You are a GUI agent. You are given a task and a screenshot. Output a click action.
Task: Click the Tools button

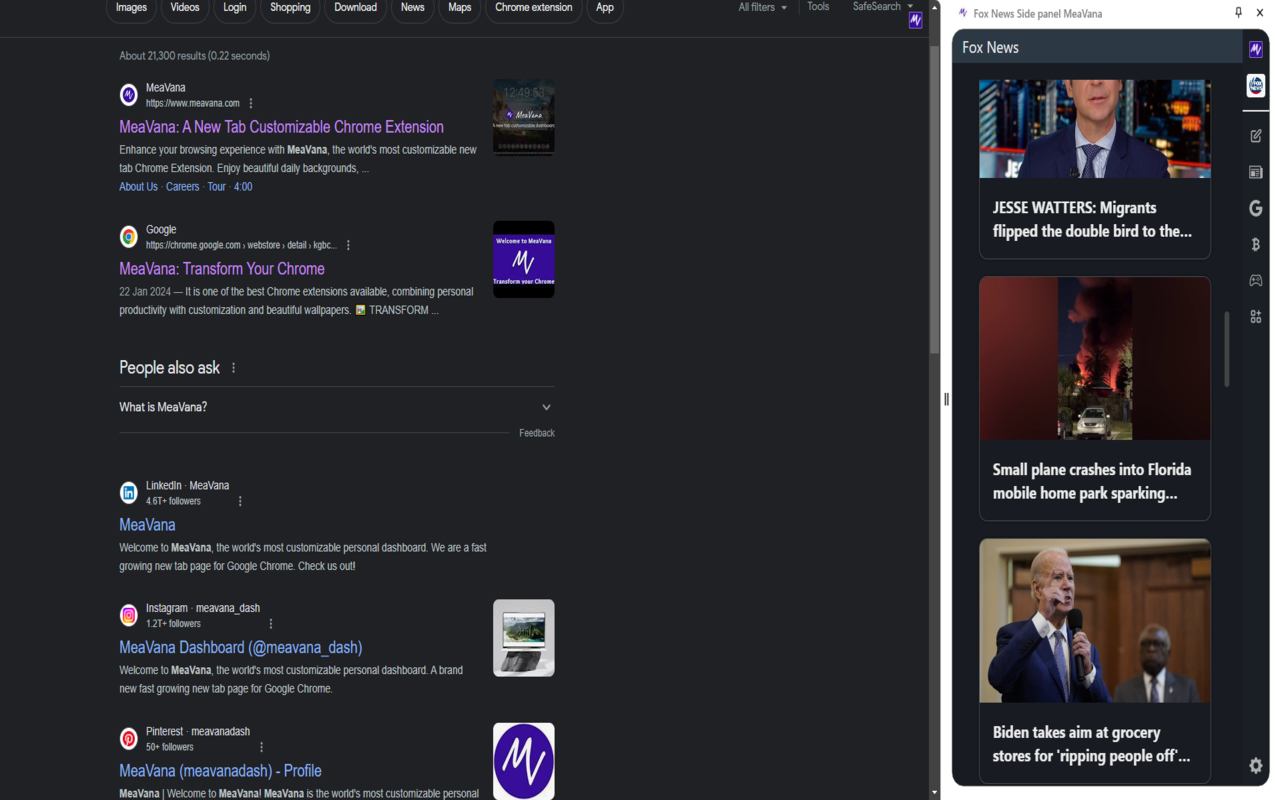tap(818, 7)
